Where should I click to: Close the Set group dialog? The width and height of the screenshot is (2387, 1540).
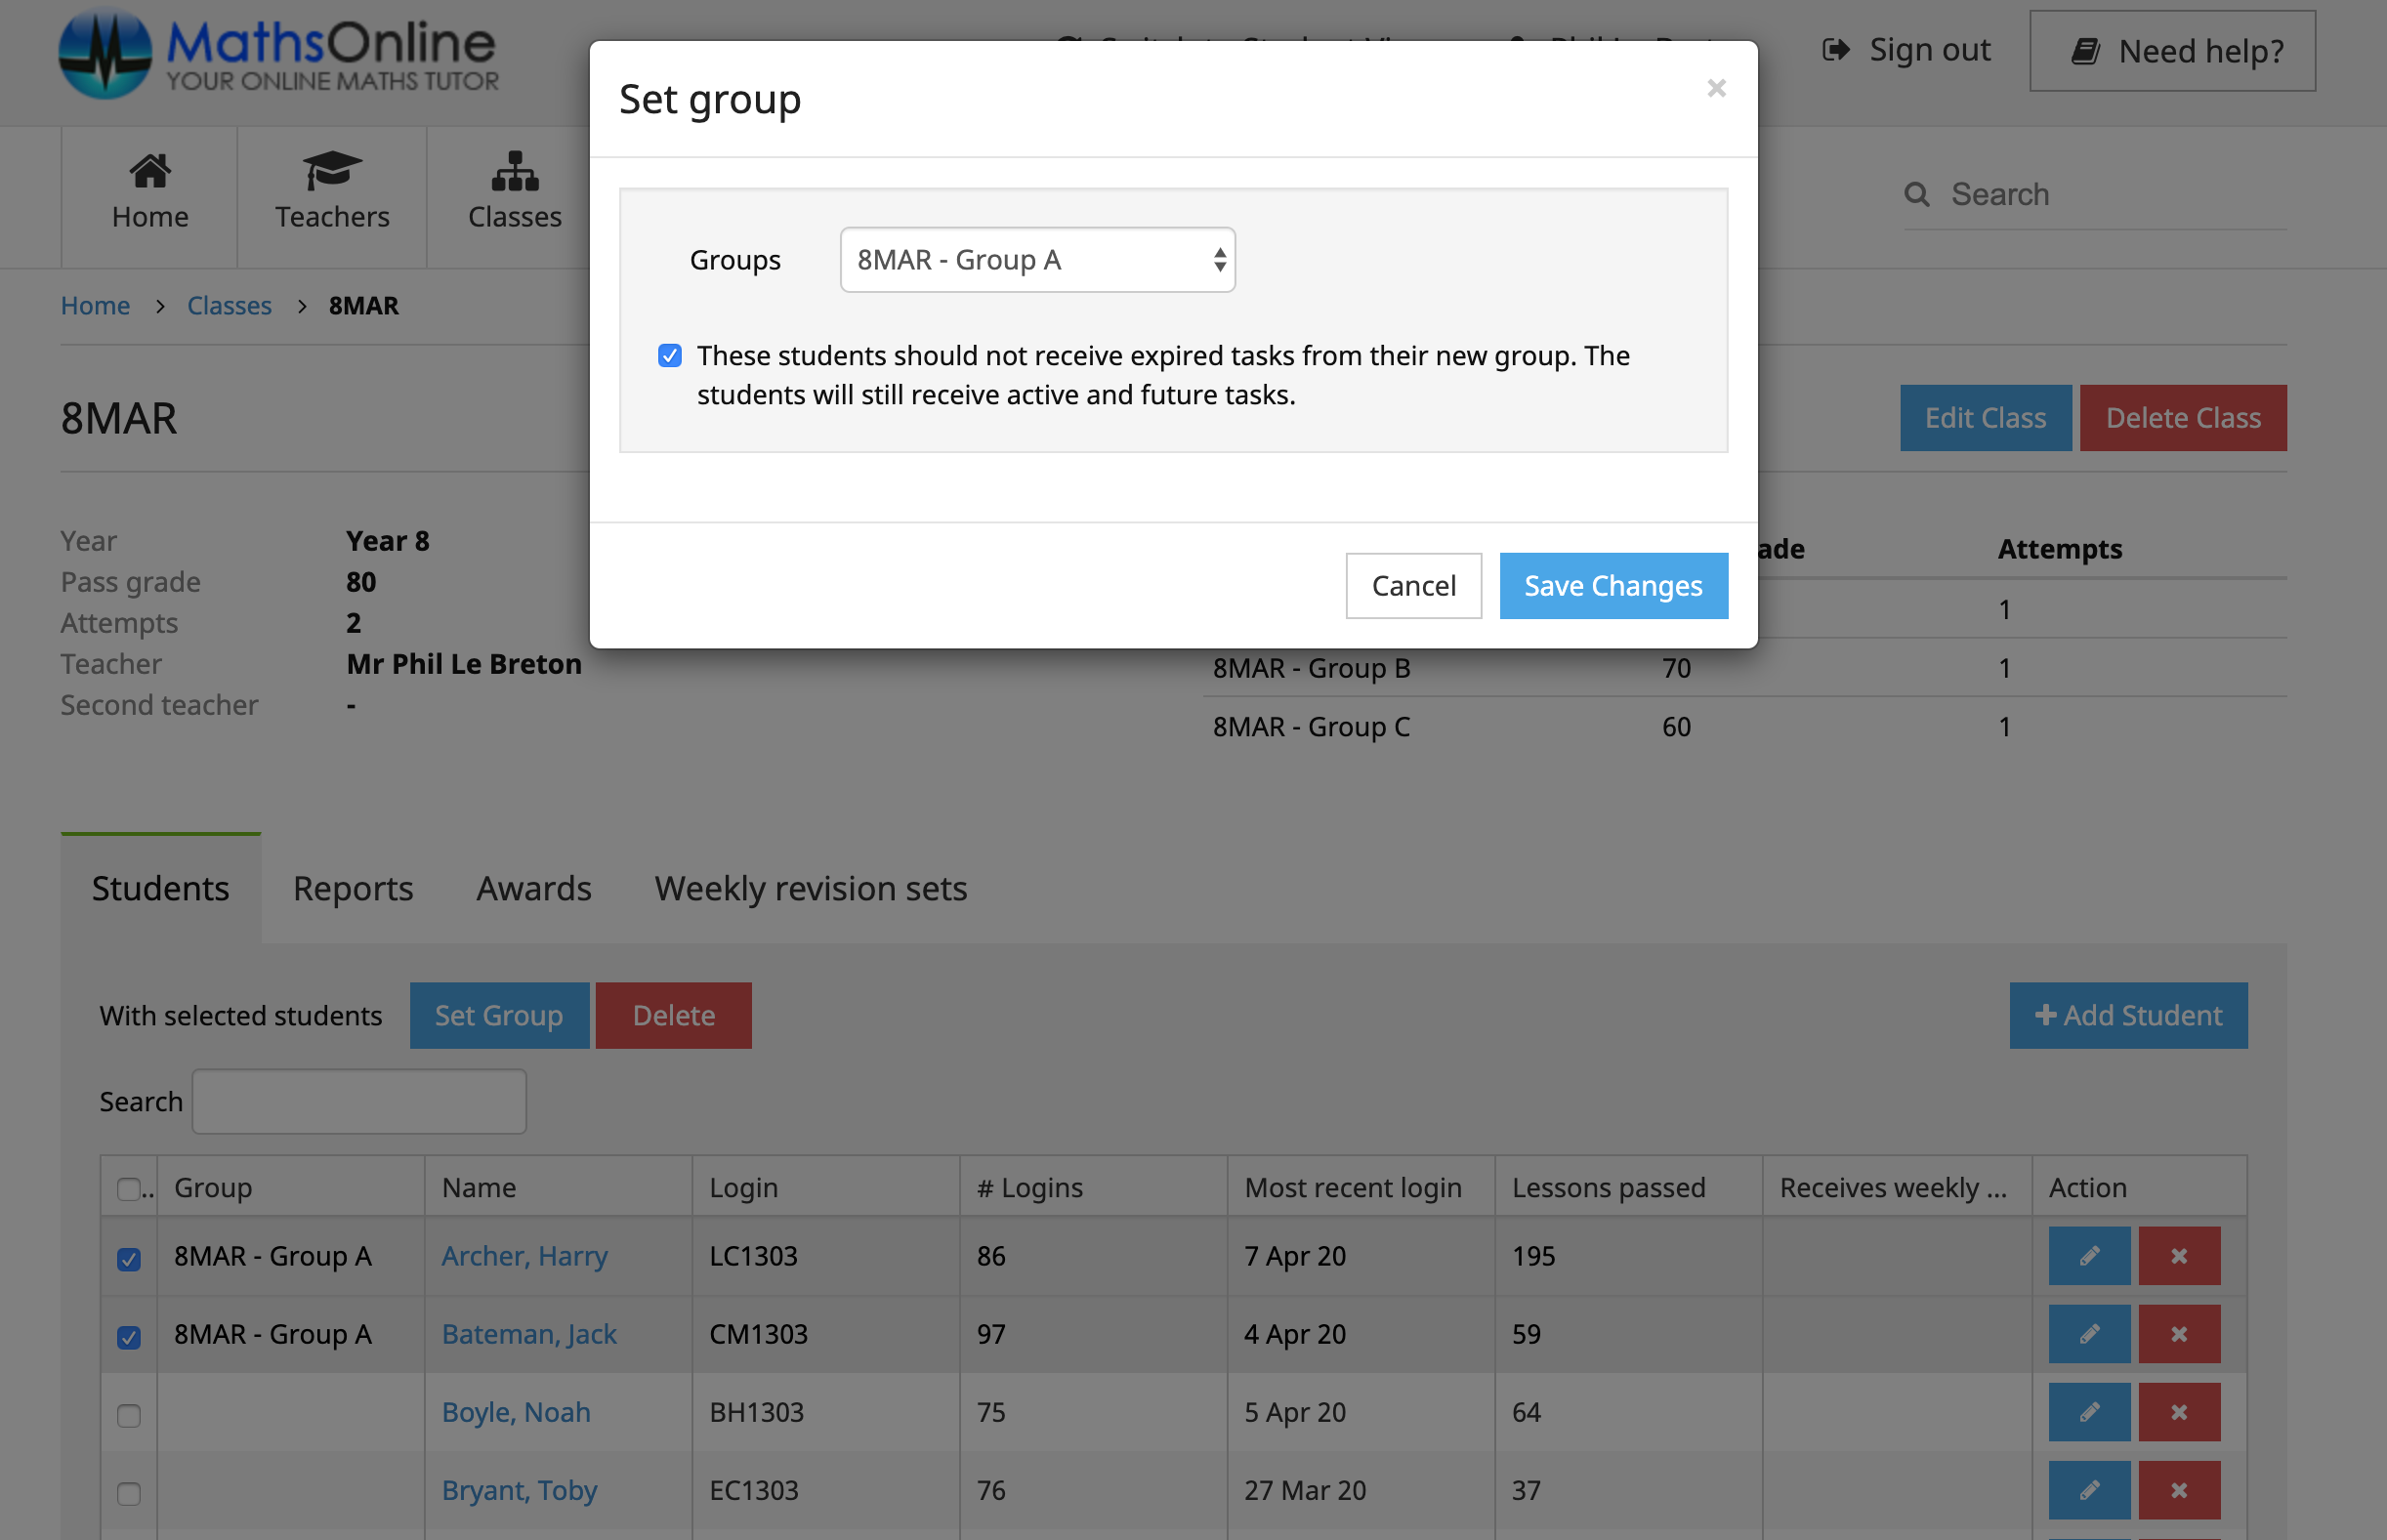pyautogui.click(x=1717, y=88)
